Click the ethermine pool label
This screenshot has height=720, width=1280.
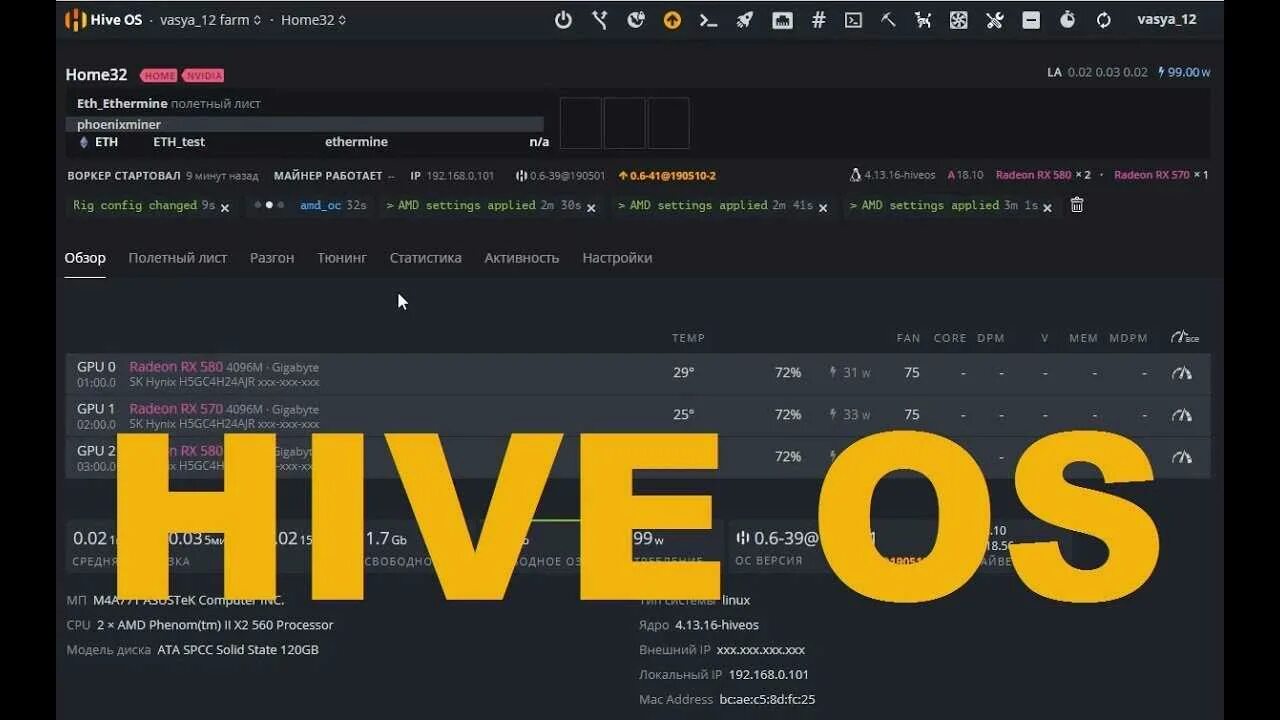356,142
